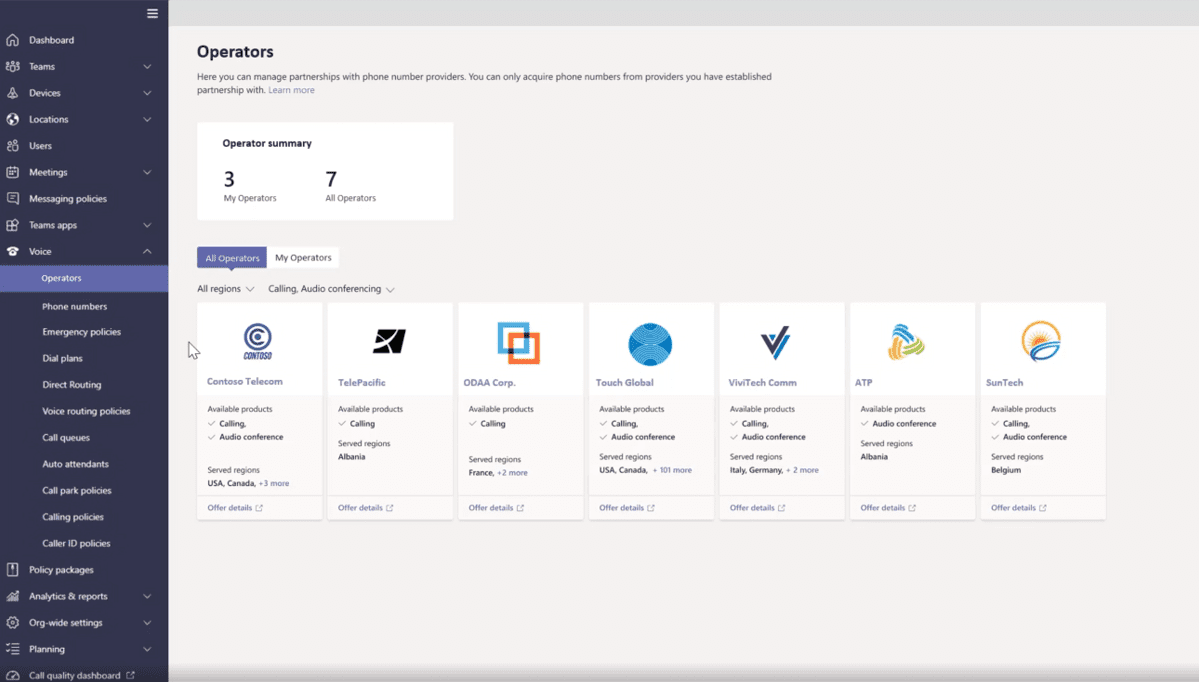
Task: Click the Teams icon in the sidebar
Action: click(x=12, y=67)
